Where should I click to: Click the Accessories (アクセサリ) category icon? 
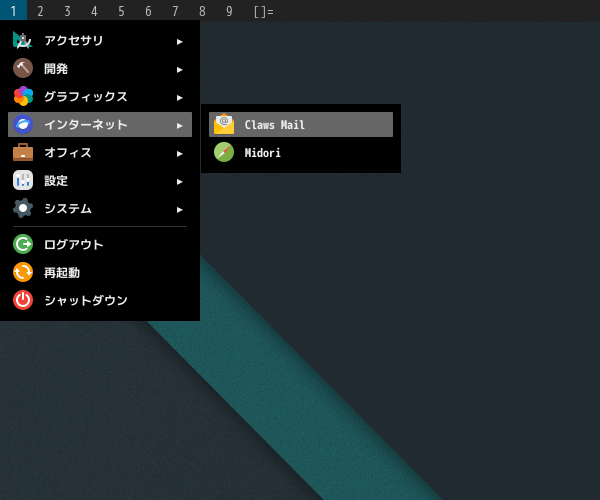coord(23,40)
